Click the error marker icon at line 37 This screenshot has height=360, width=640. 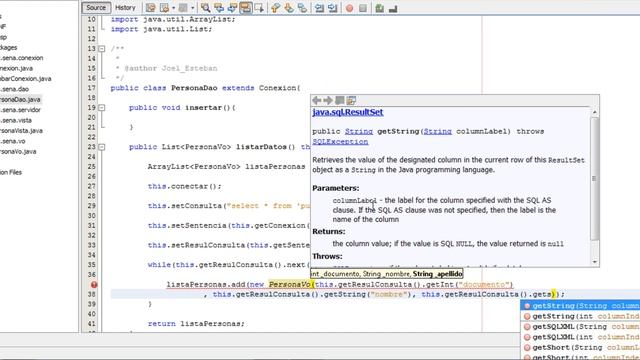(94, 284)
